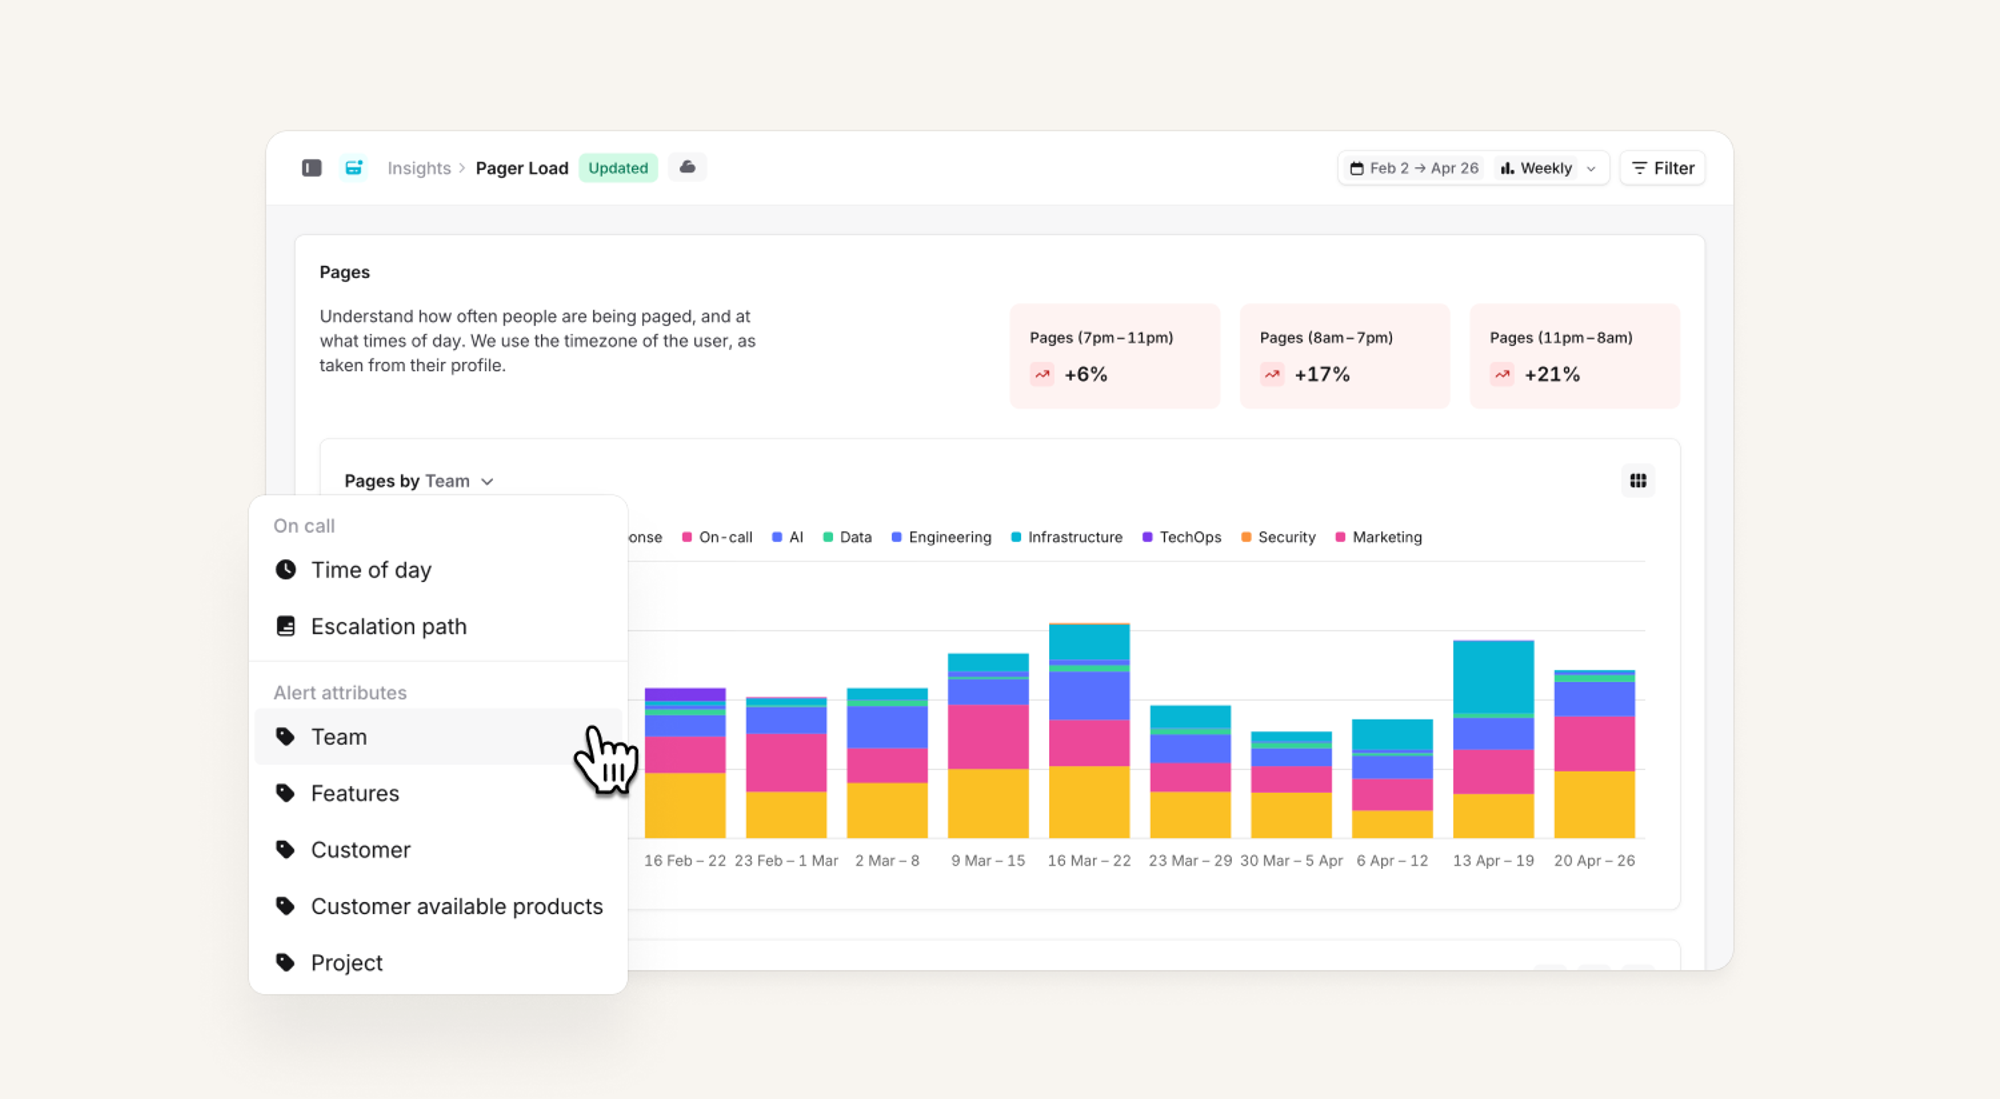Select Features from alert attributes menu
Screen dimensions: 2000x1099
[x=355, y=793]
